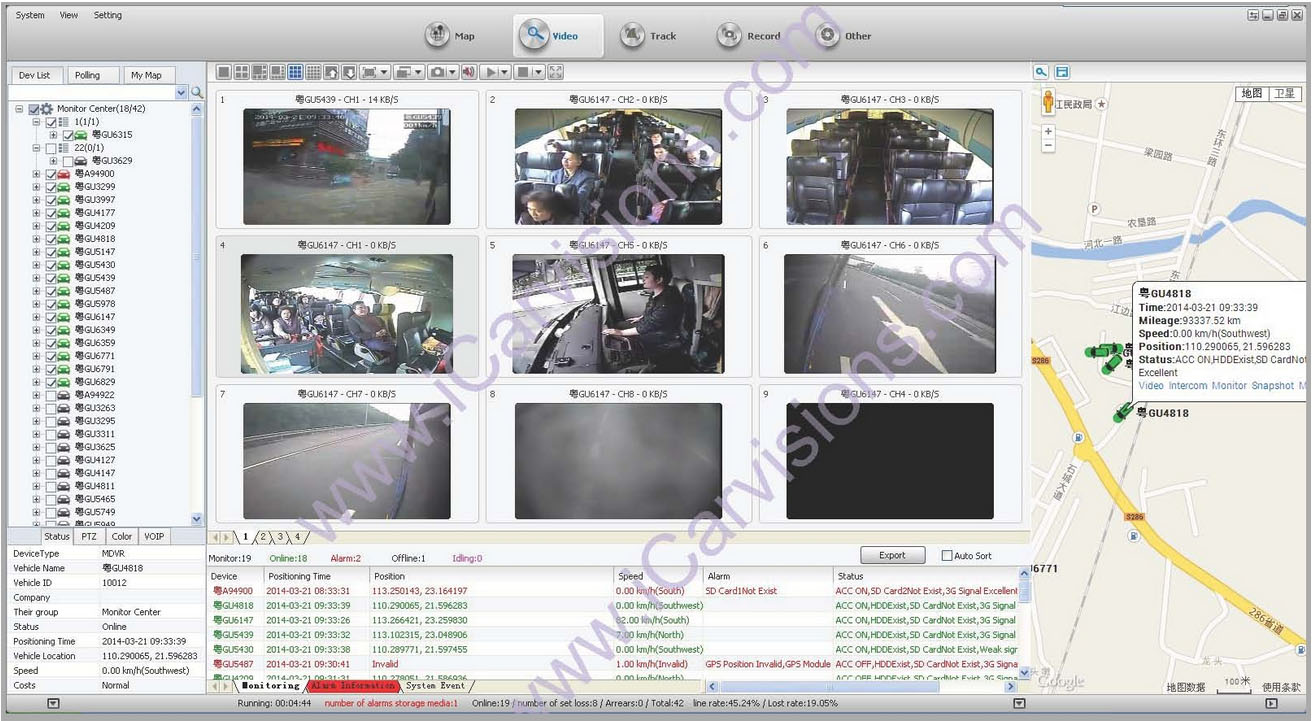
Task: Check the 粤GU3629 vehicle checkbox
Action: point(68,160)
